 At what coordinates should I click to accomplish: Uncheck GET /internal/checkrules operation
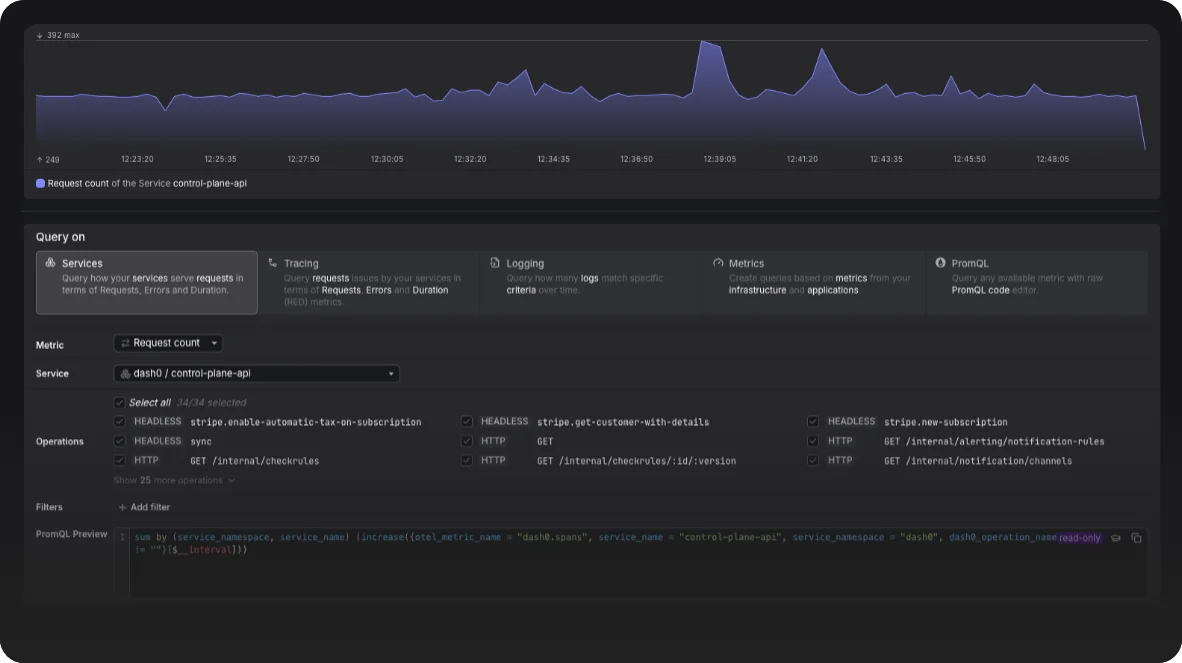pos(119,460)
